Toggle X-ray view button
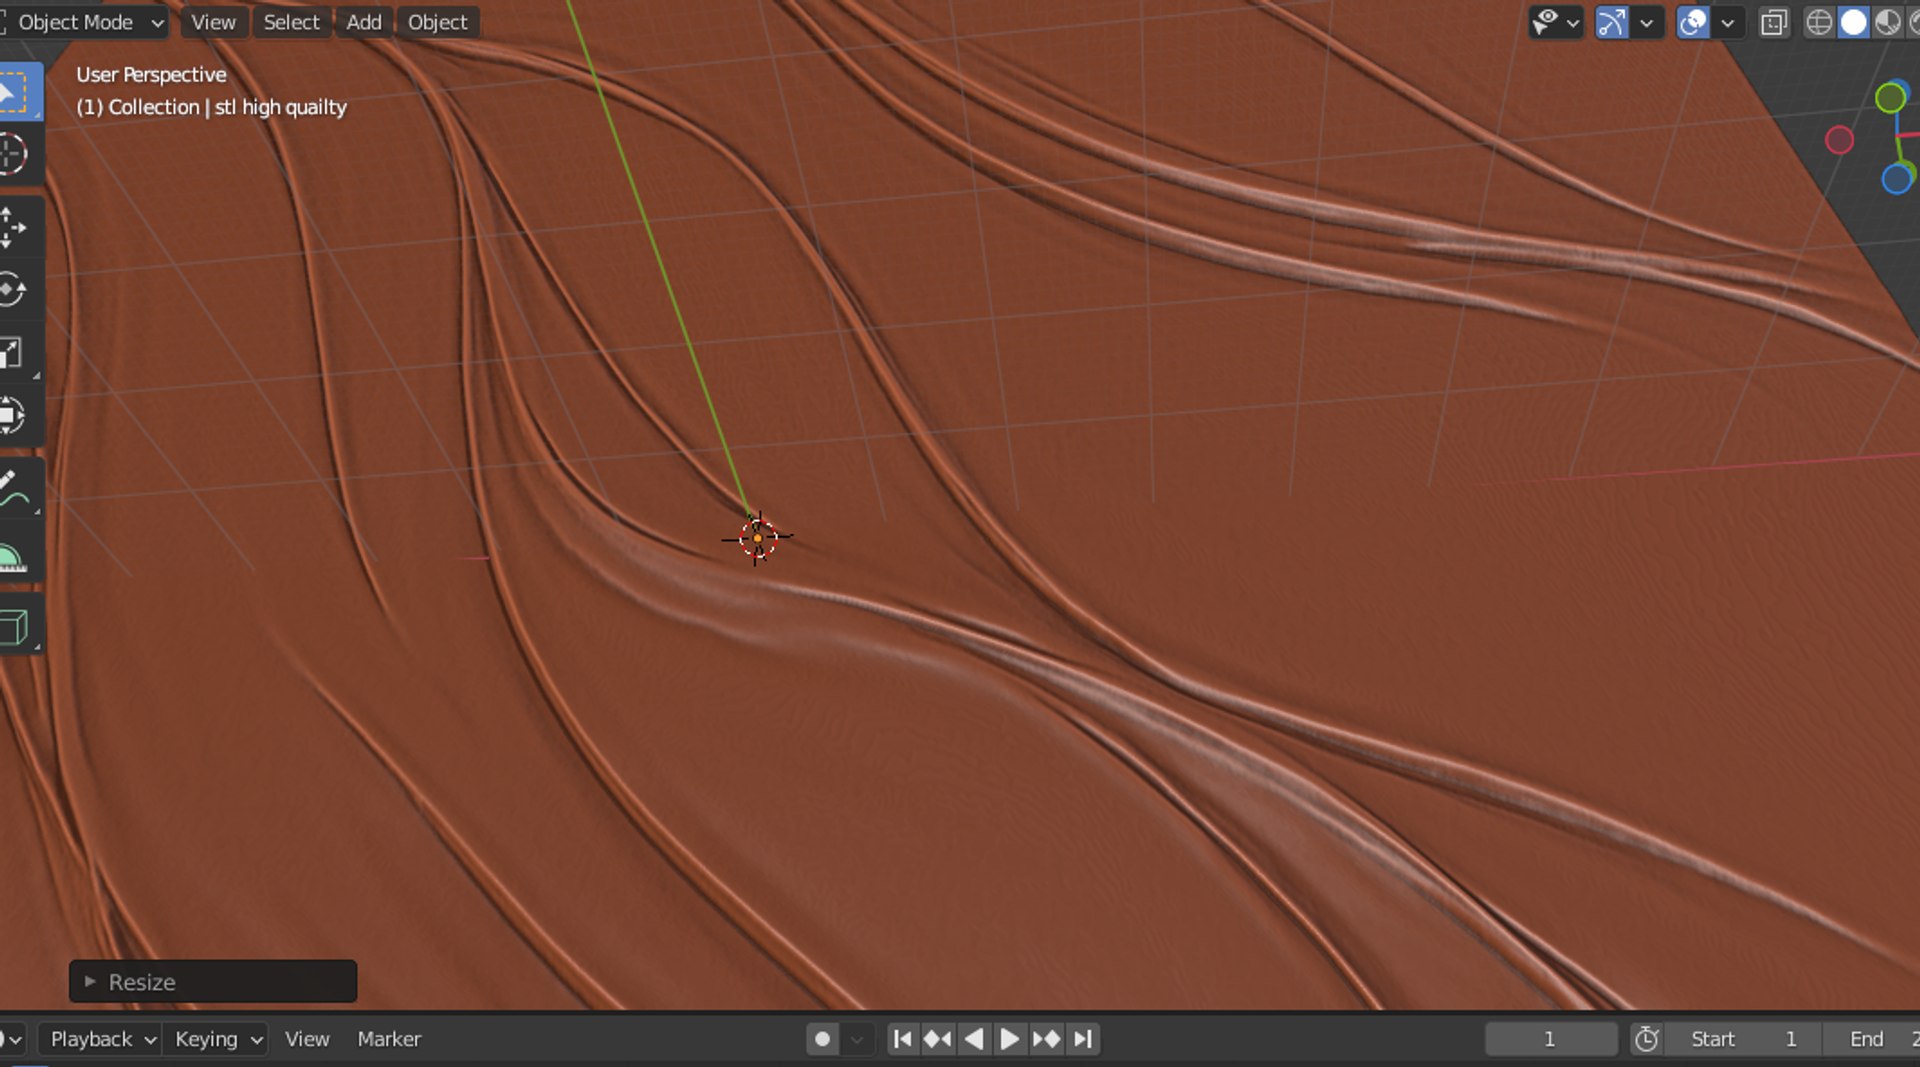1920x1067 pixels. point(1774,22)
